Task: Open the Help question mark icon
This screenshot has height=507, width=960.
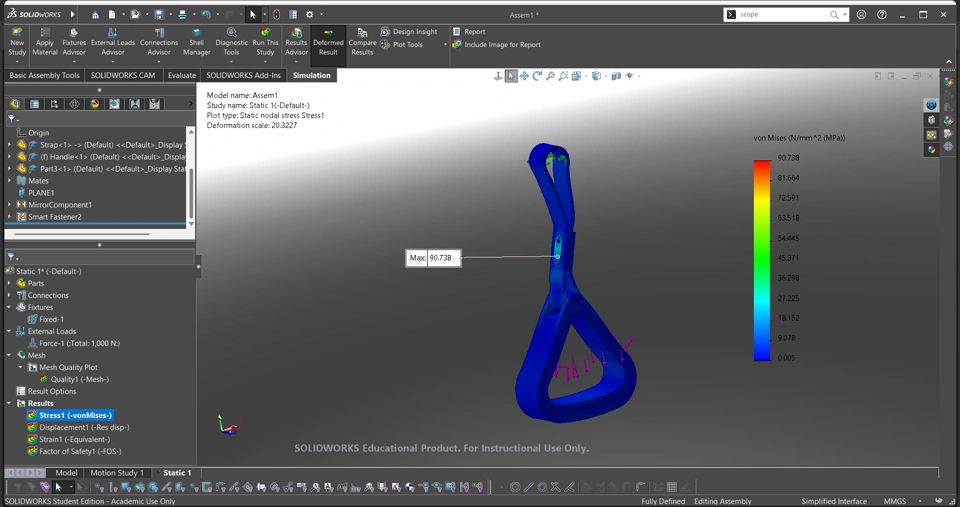Action: 882,15
